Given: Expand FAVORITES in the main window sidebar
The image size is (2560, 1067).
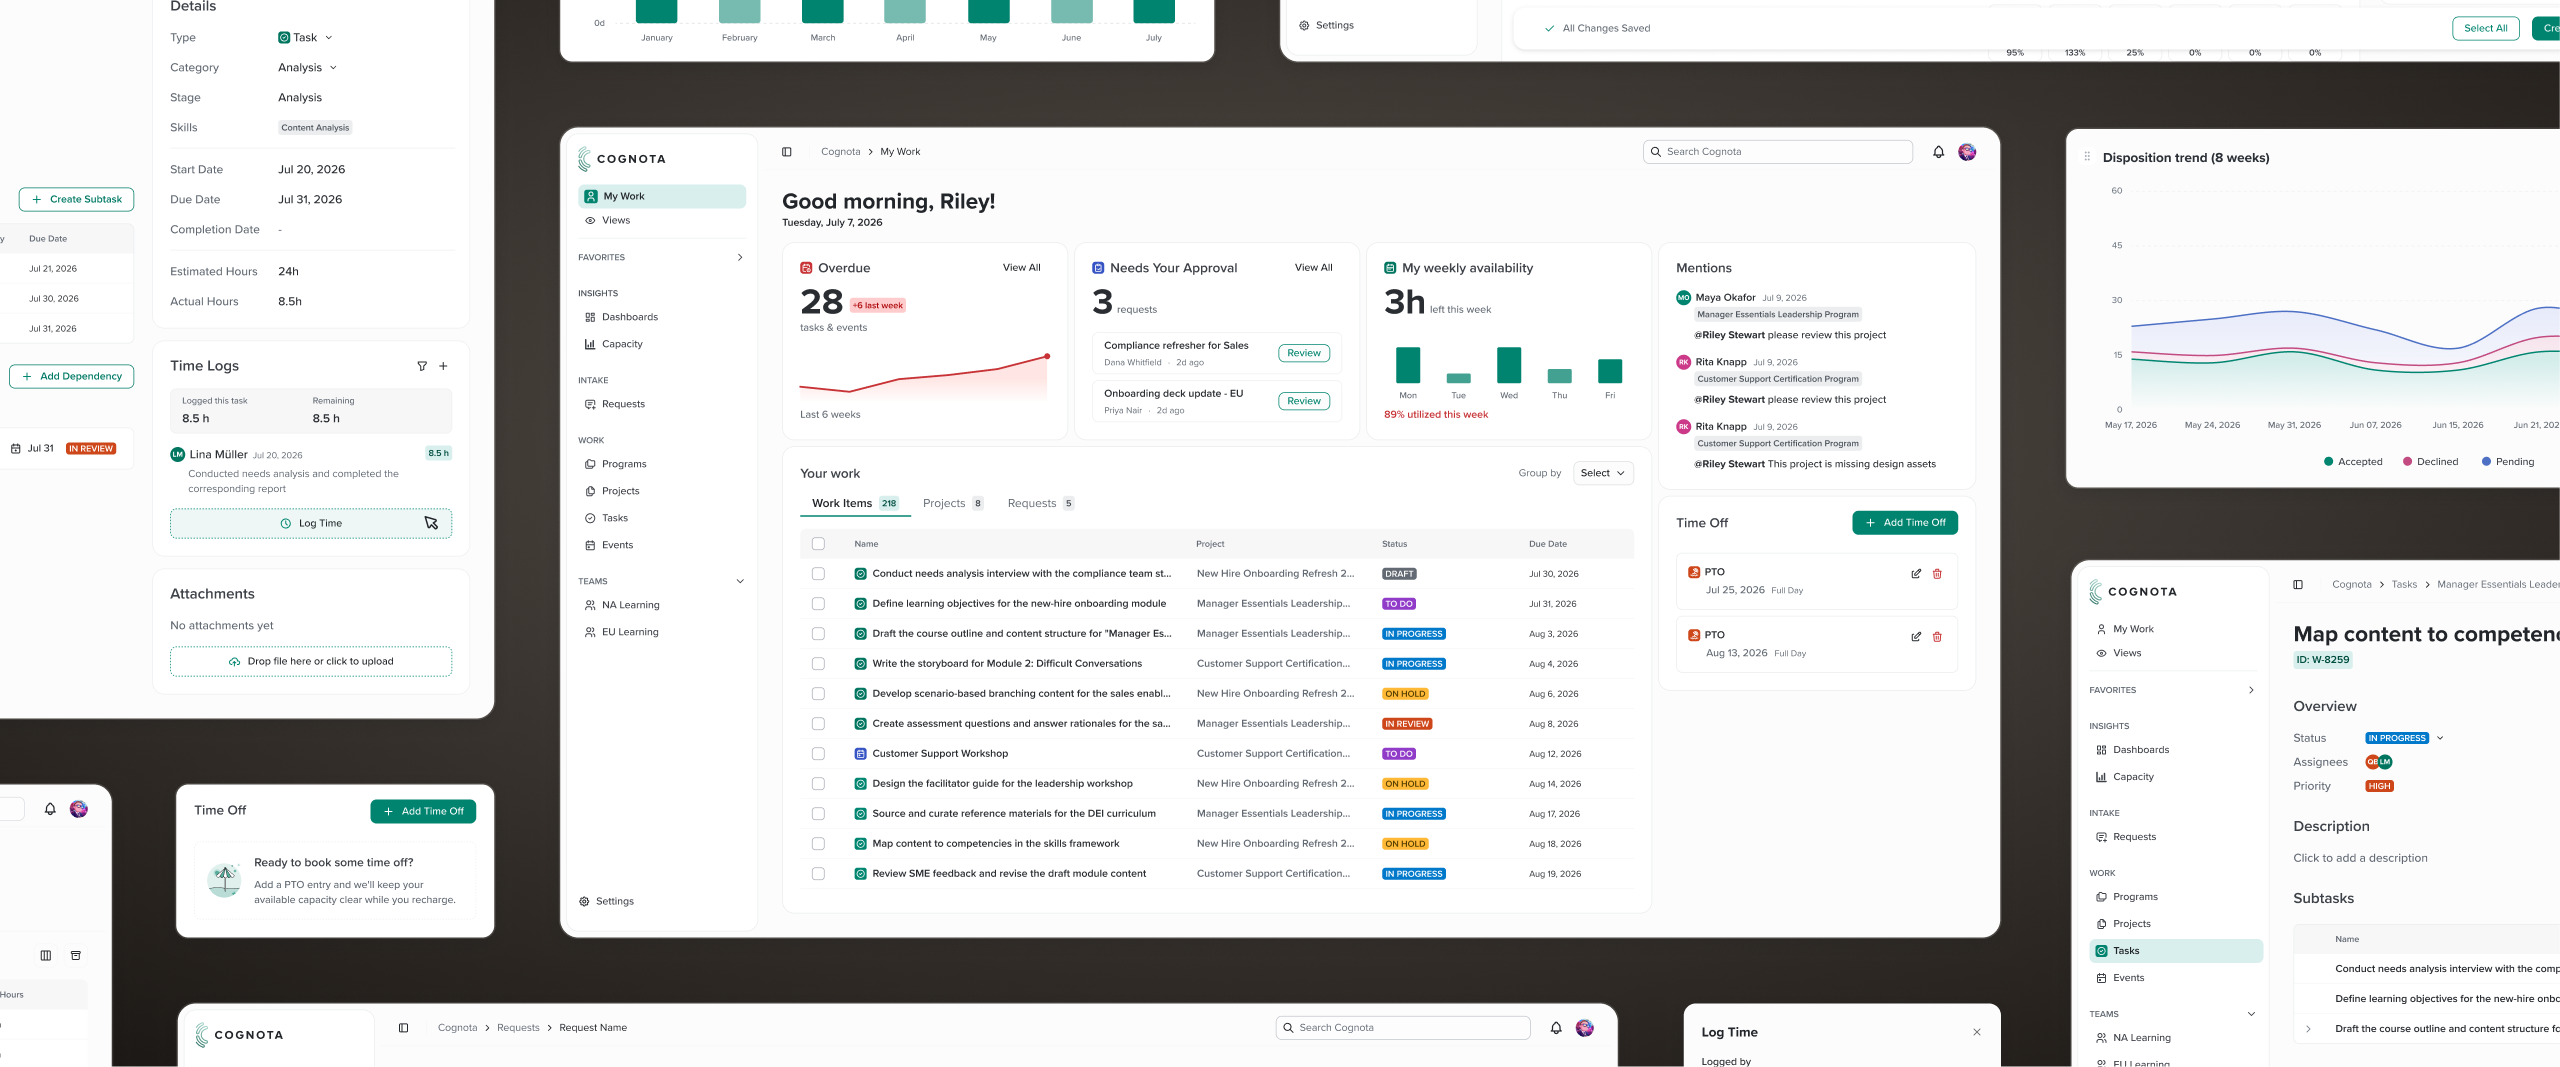Looking at the screenshot, I should click(x=740, y=257).
